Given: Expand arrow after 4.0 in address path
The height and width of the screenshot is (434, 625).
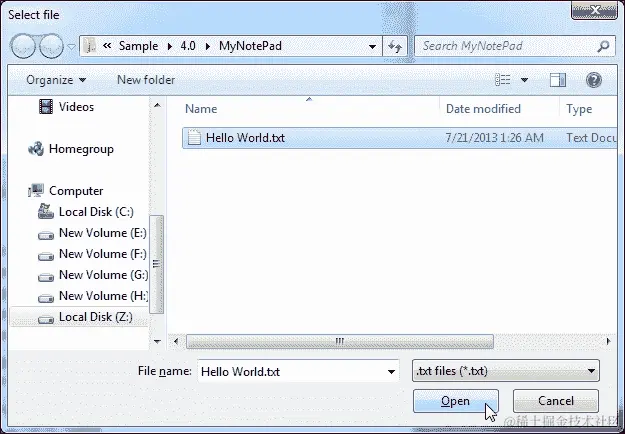Looking at the screenshot, I should tap(207, 46).
